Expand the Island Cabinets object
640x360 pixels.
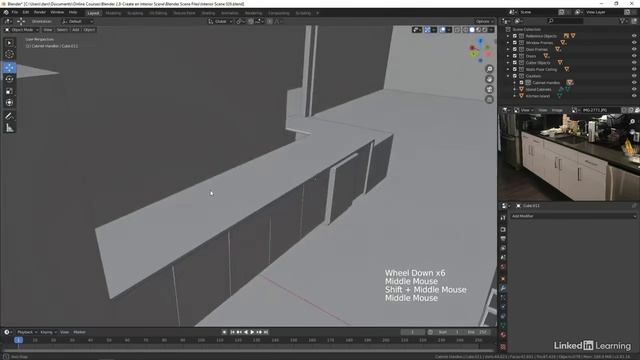(x=515, y=89)
